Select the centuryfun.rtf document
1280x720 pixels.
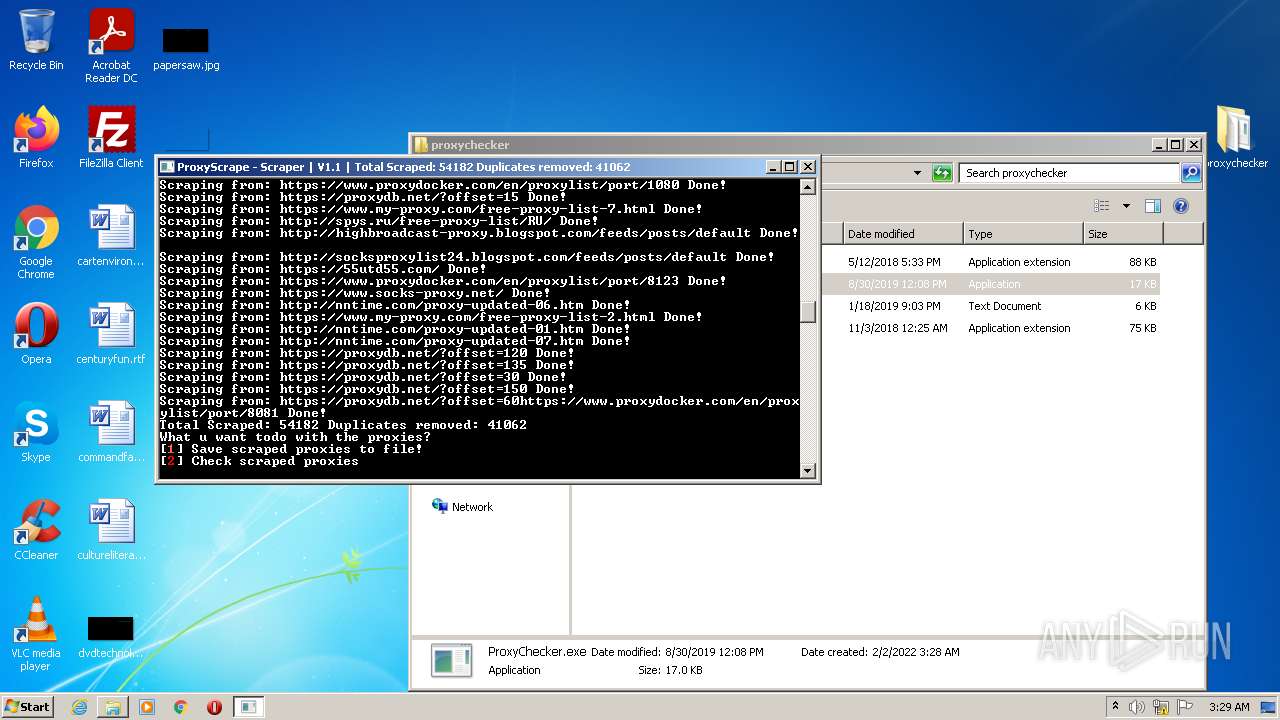(111, 334)
